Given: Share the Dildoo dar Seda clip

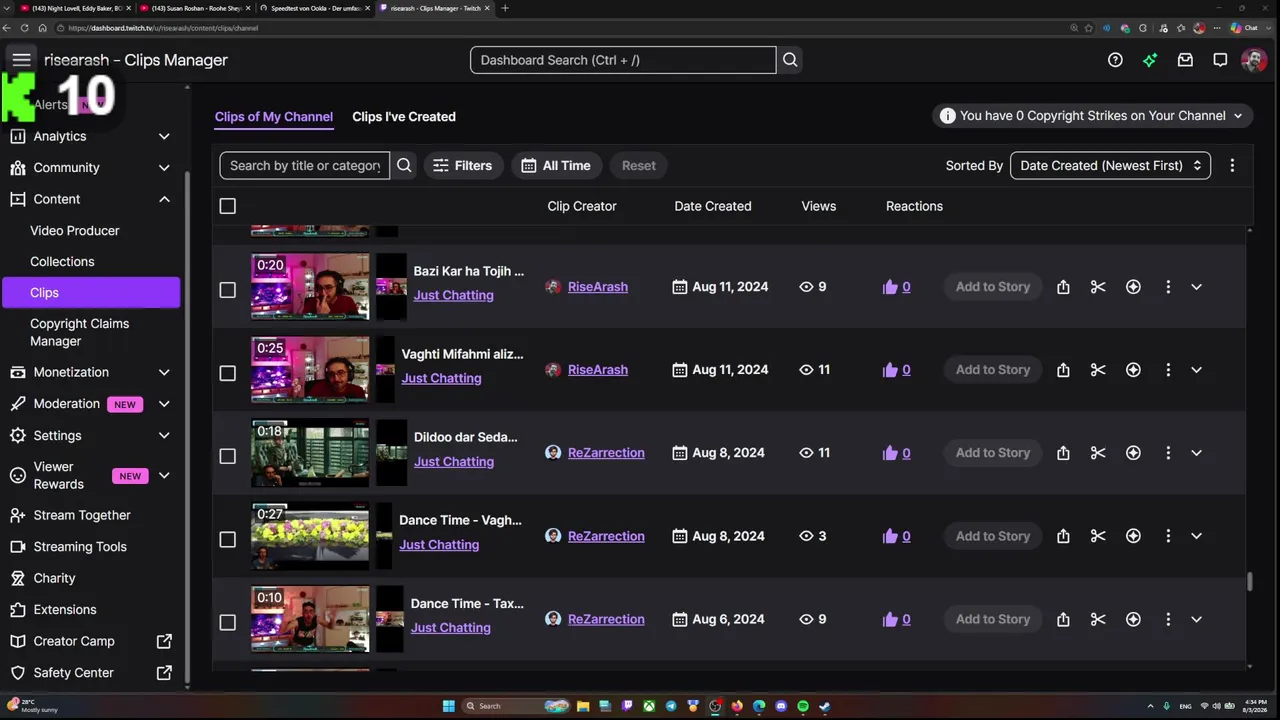Looking at the screenshot, I should coord(1063,453).
